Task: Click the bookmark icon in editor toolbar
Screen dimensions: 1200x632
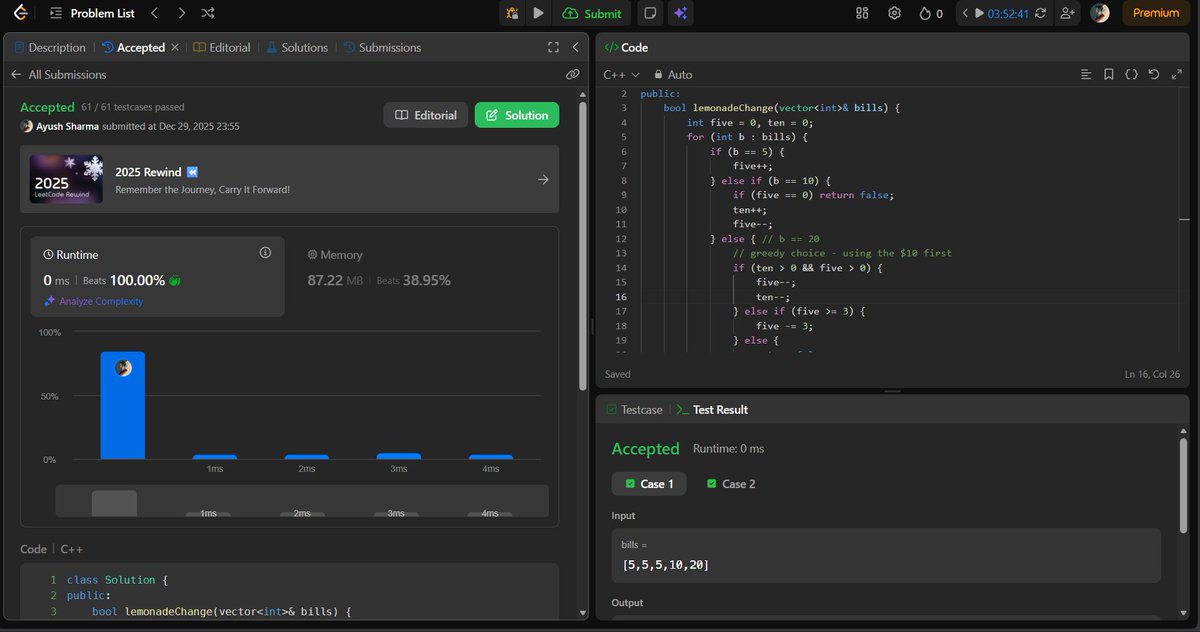Action: [1109, 74]
